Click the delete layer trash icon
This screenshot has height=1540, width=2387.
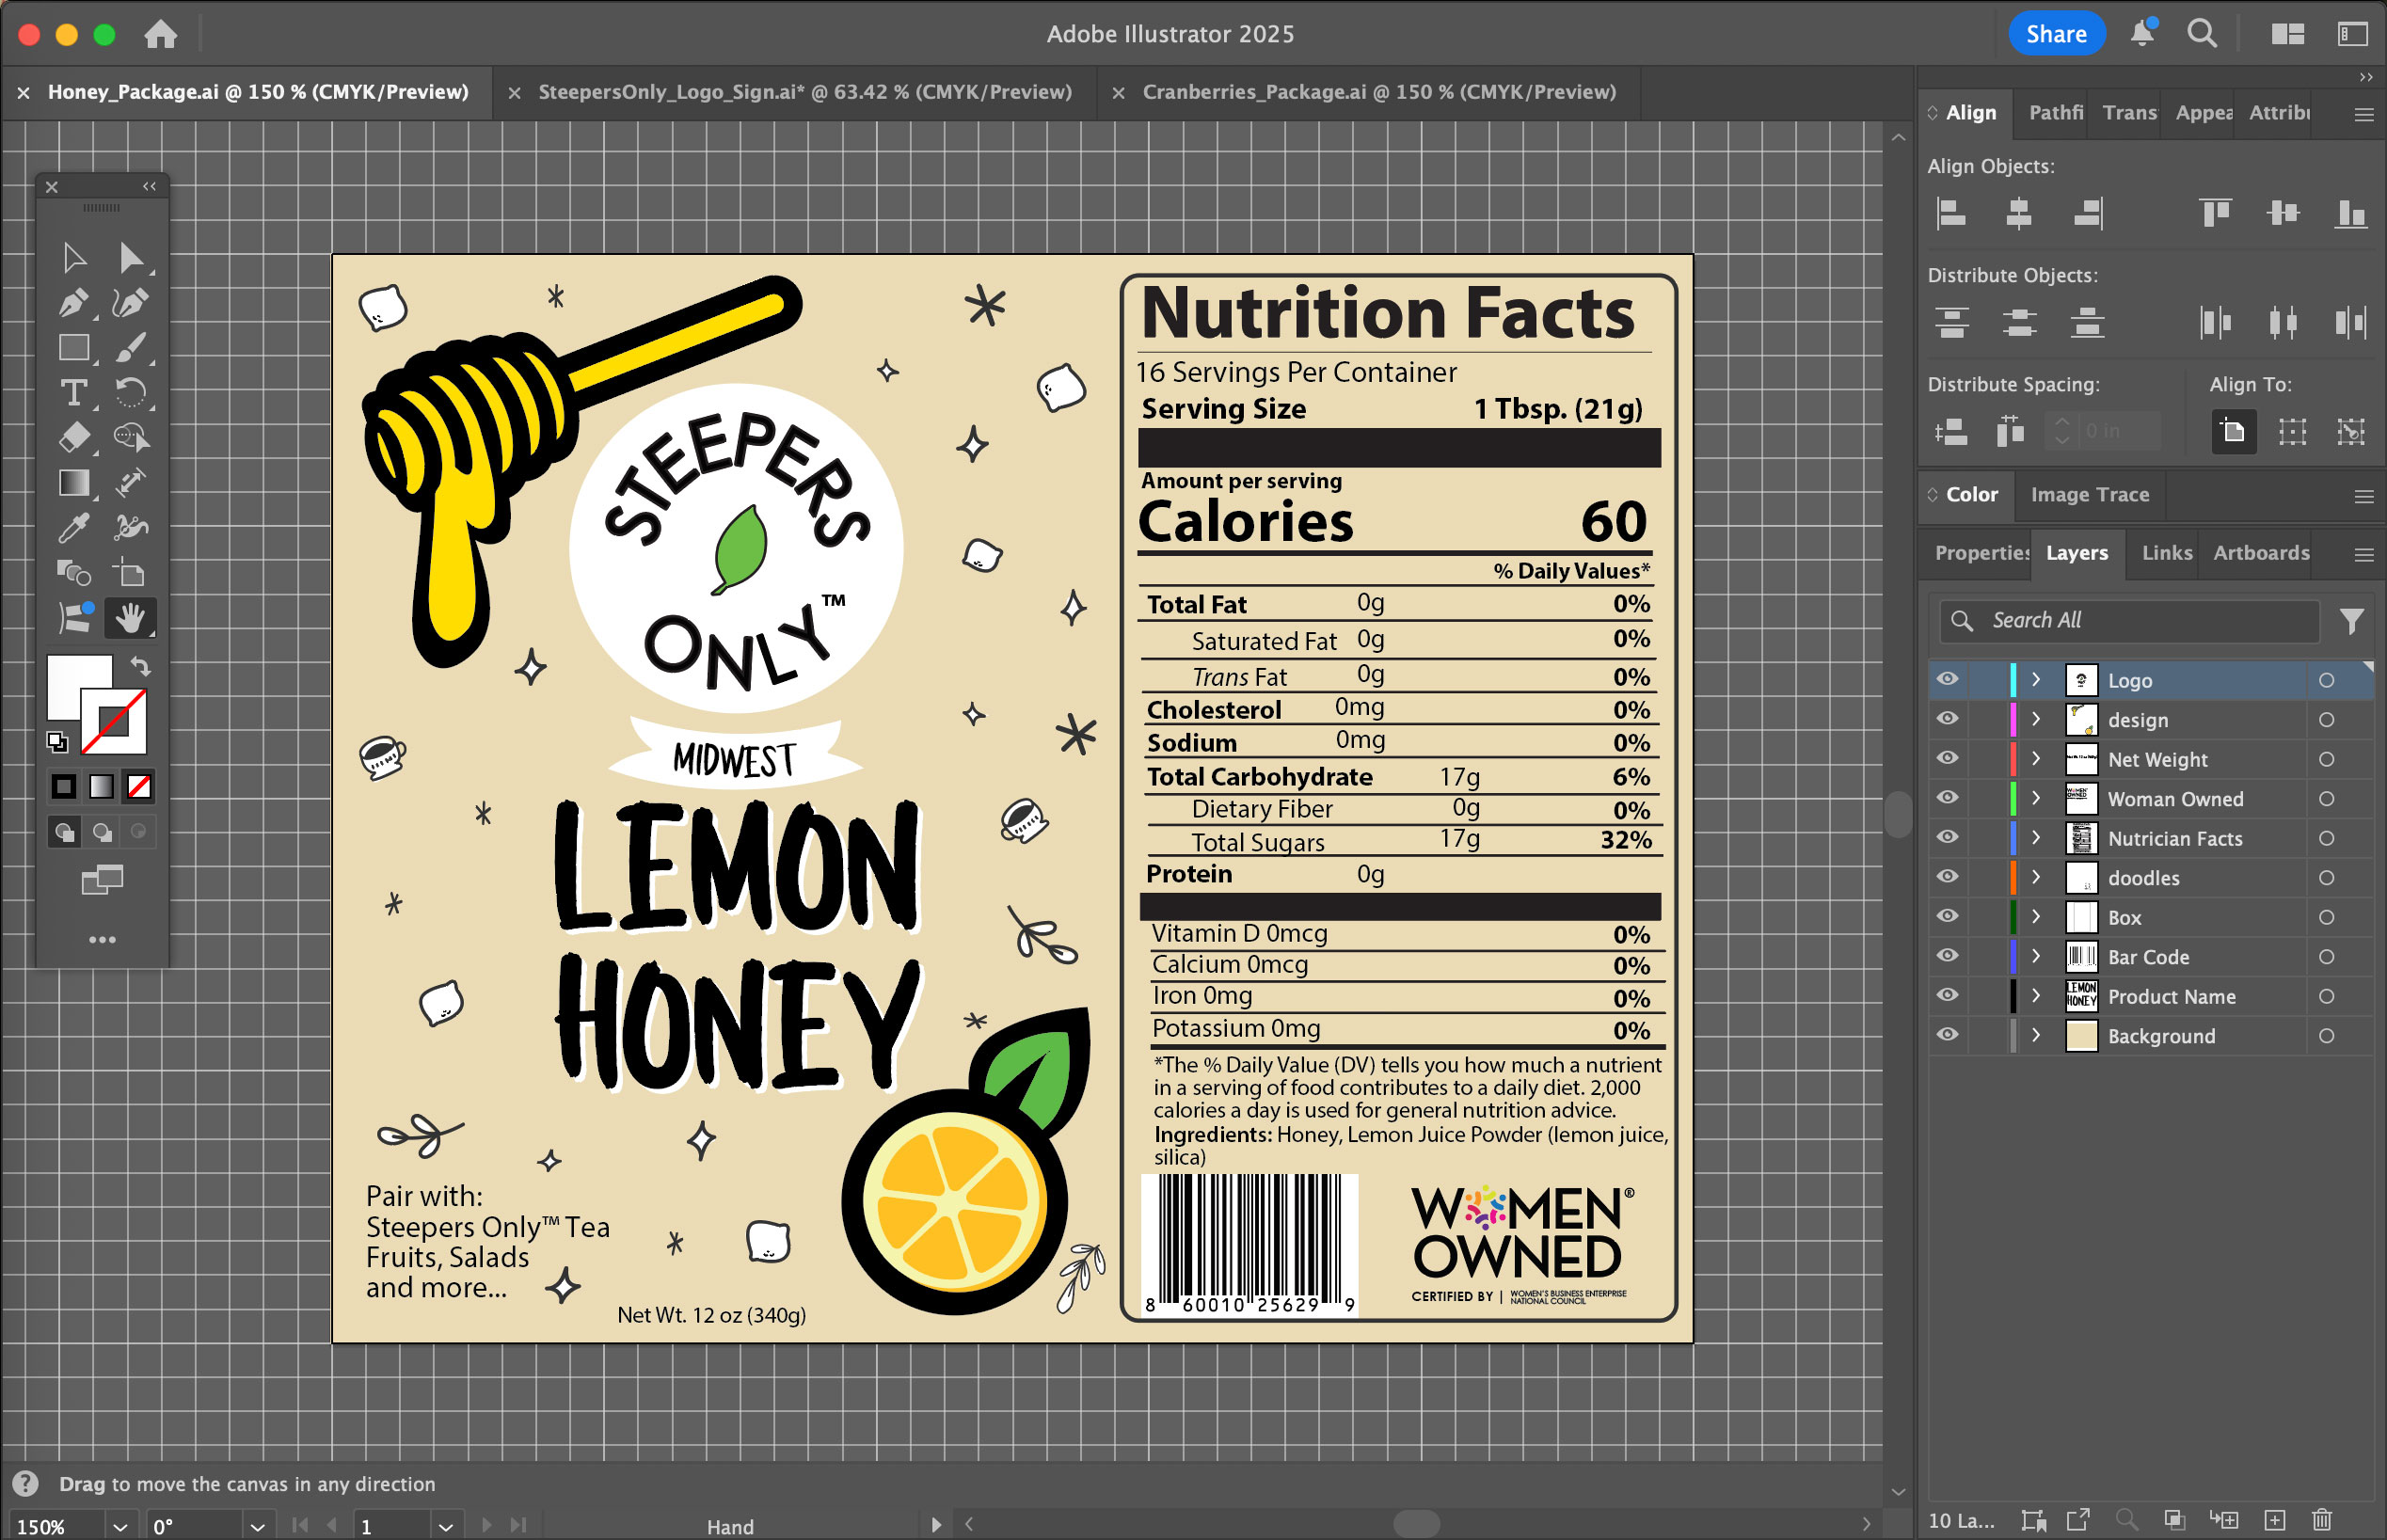point(2322,1519)
